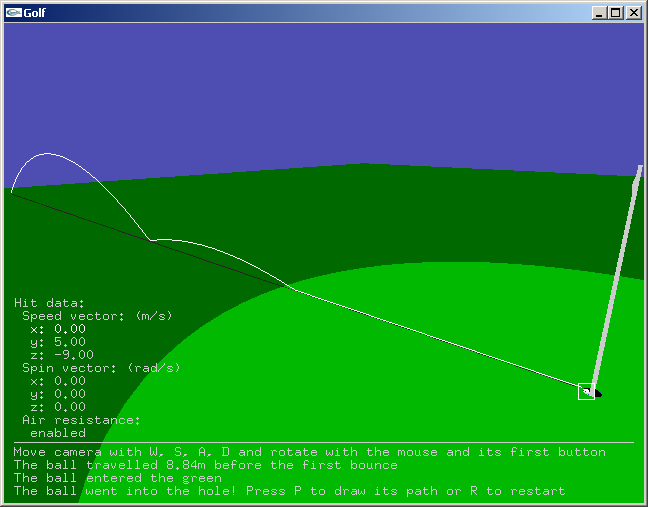The image size is (648, 507).
Task: Click the 'travelled 8.84m before the first bounce' line
Action: coord(205,465)
